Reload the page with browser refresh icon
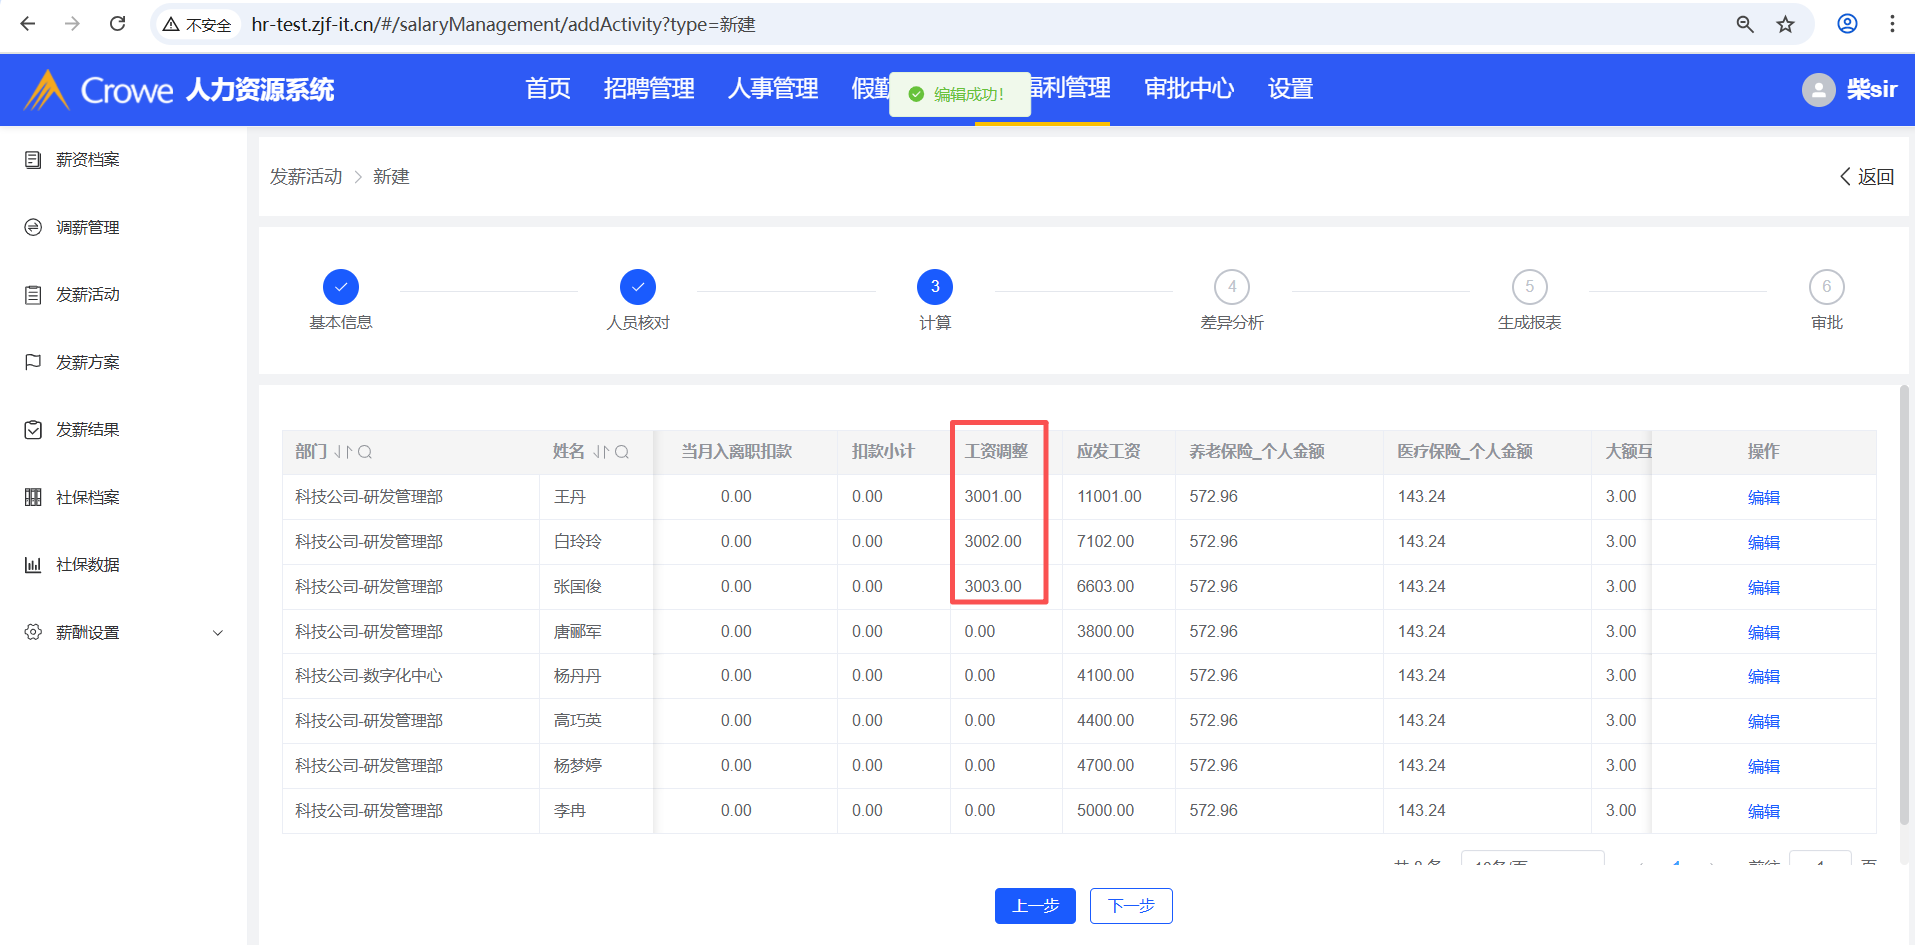 coord(117,24)
